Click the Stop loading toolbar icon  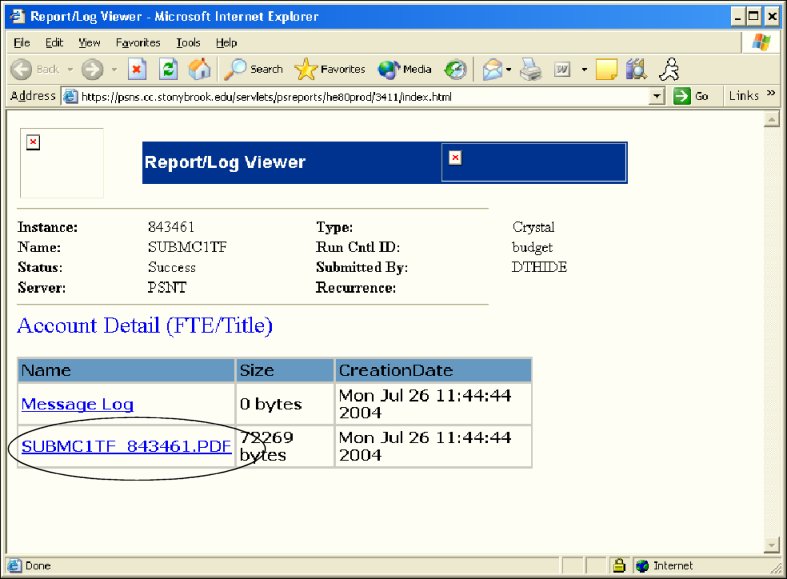[x=139, y=69]
